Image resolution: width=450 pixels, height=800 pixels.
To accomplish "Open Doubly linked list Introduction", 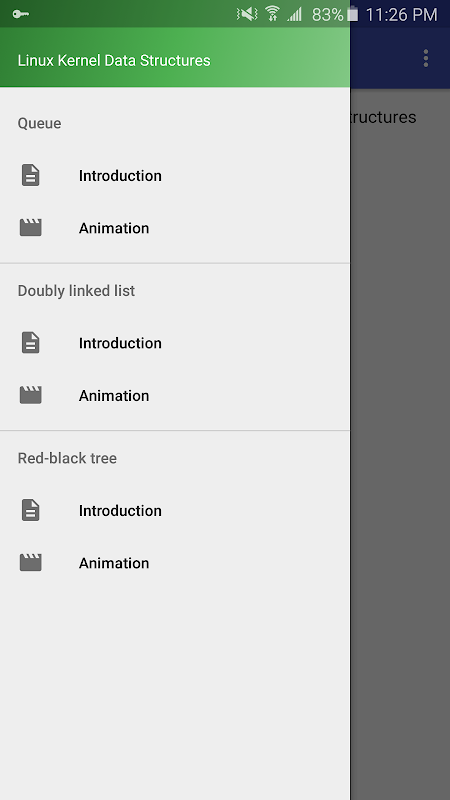I will tap(175, 342).
